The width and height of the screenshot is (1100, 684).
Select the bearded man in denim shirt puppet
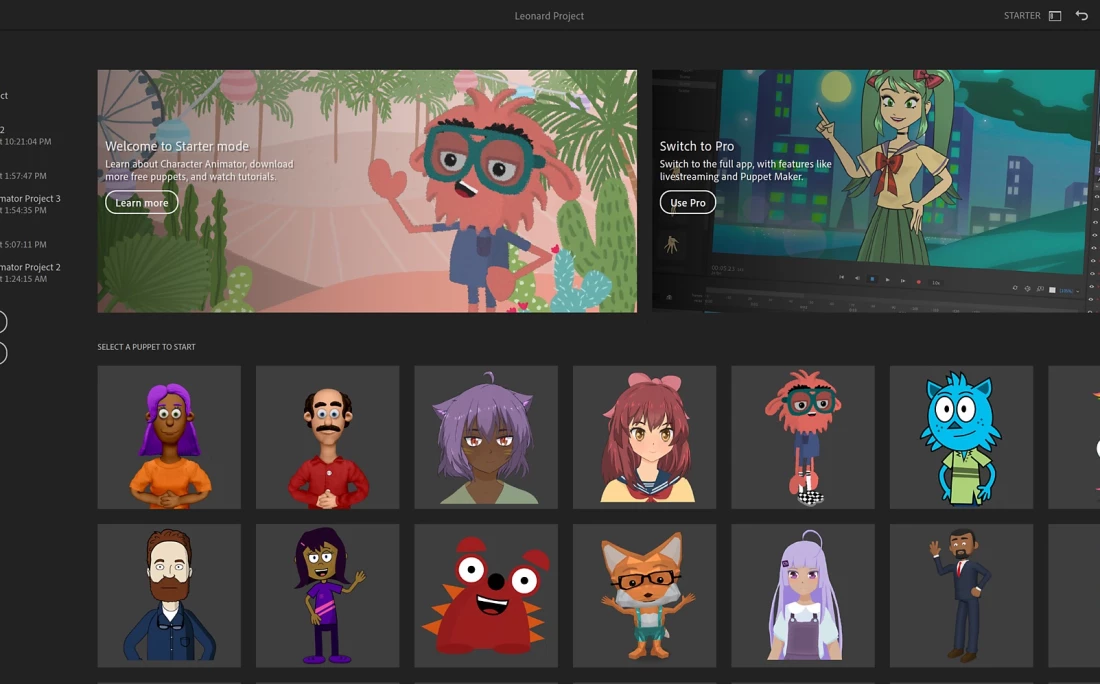click(x=169, y=595)
